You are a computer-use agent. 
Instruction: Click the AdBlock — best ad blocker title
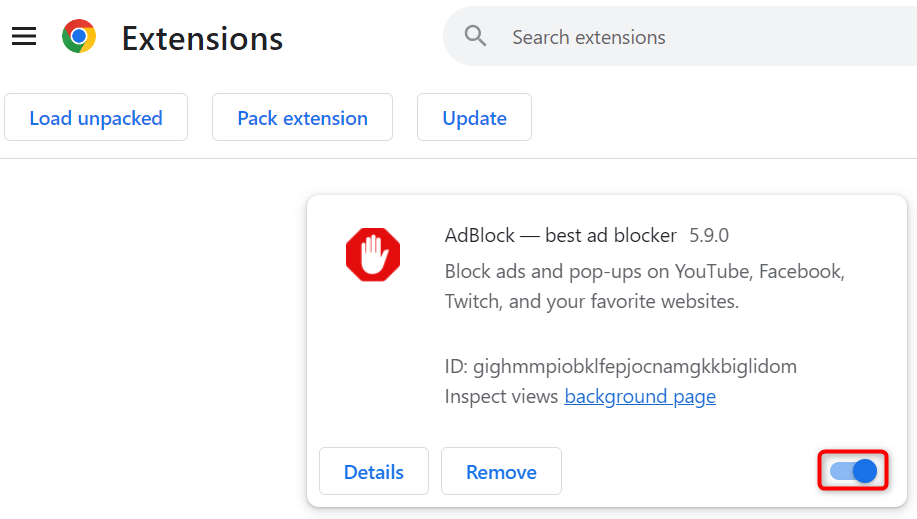tap(560, 236)
